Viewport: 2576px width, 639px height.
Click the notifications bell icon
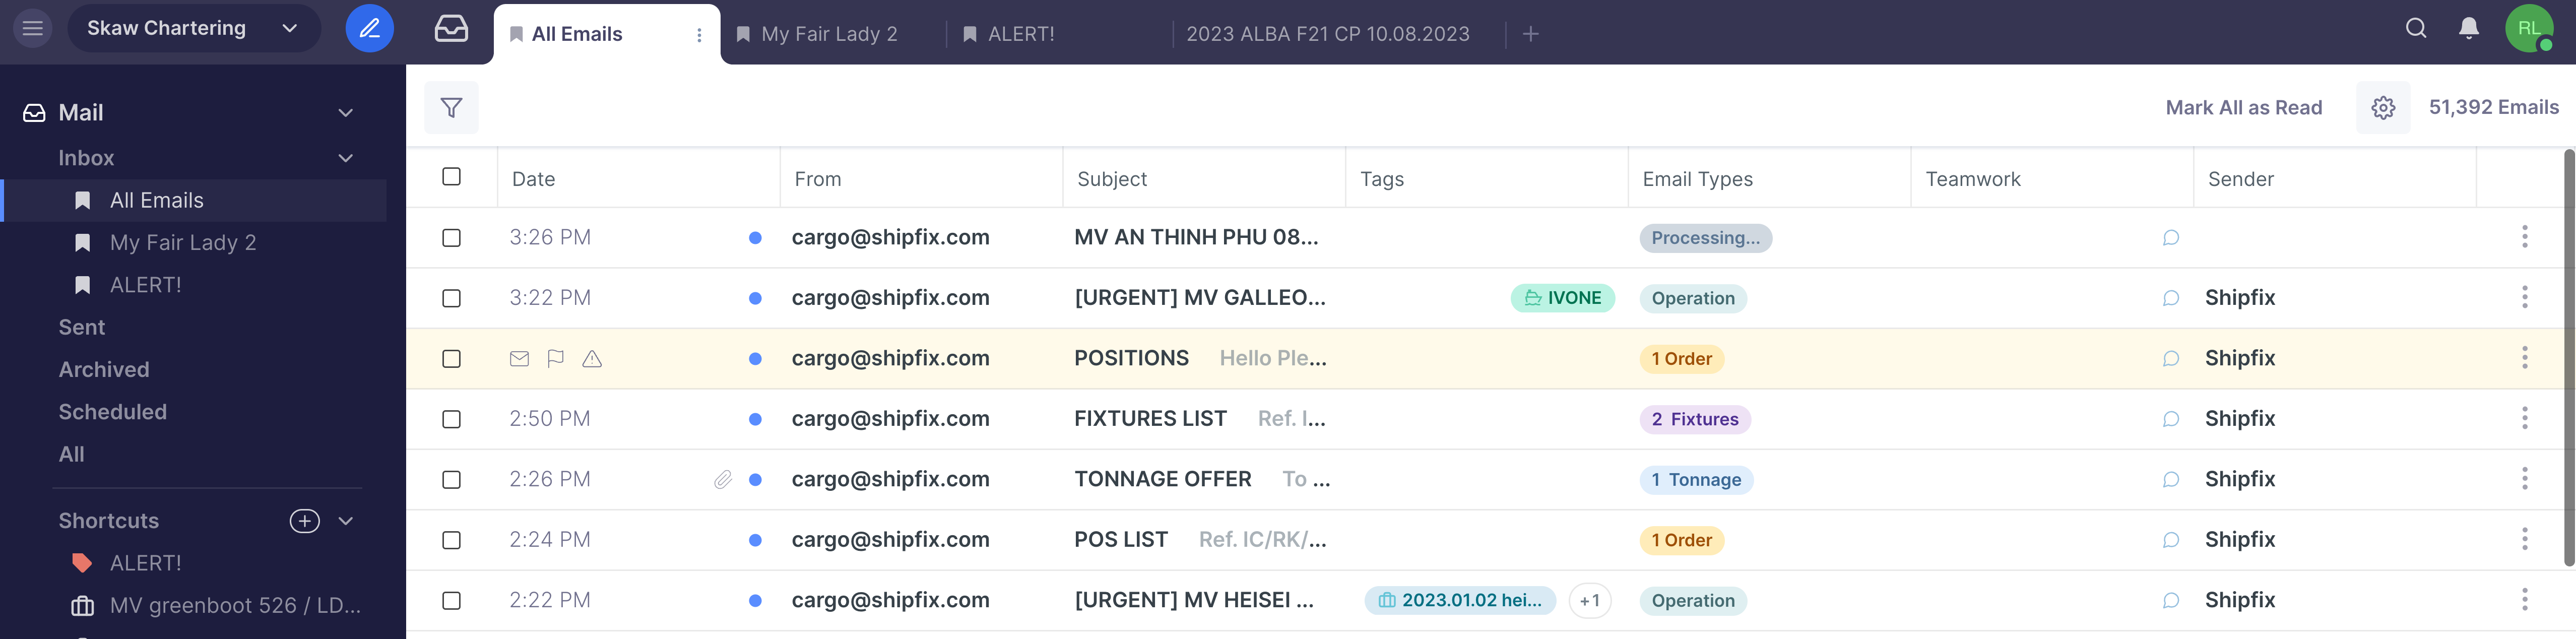pos(2469,29)
